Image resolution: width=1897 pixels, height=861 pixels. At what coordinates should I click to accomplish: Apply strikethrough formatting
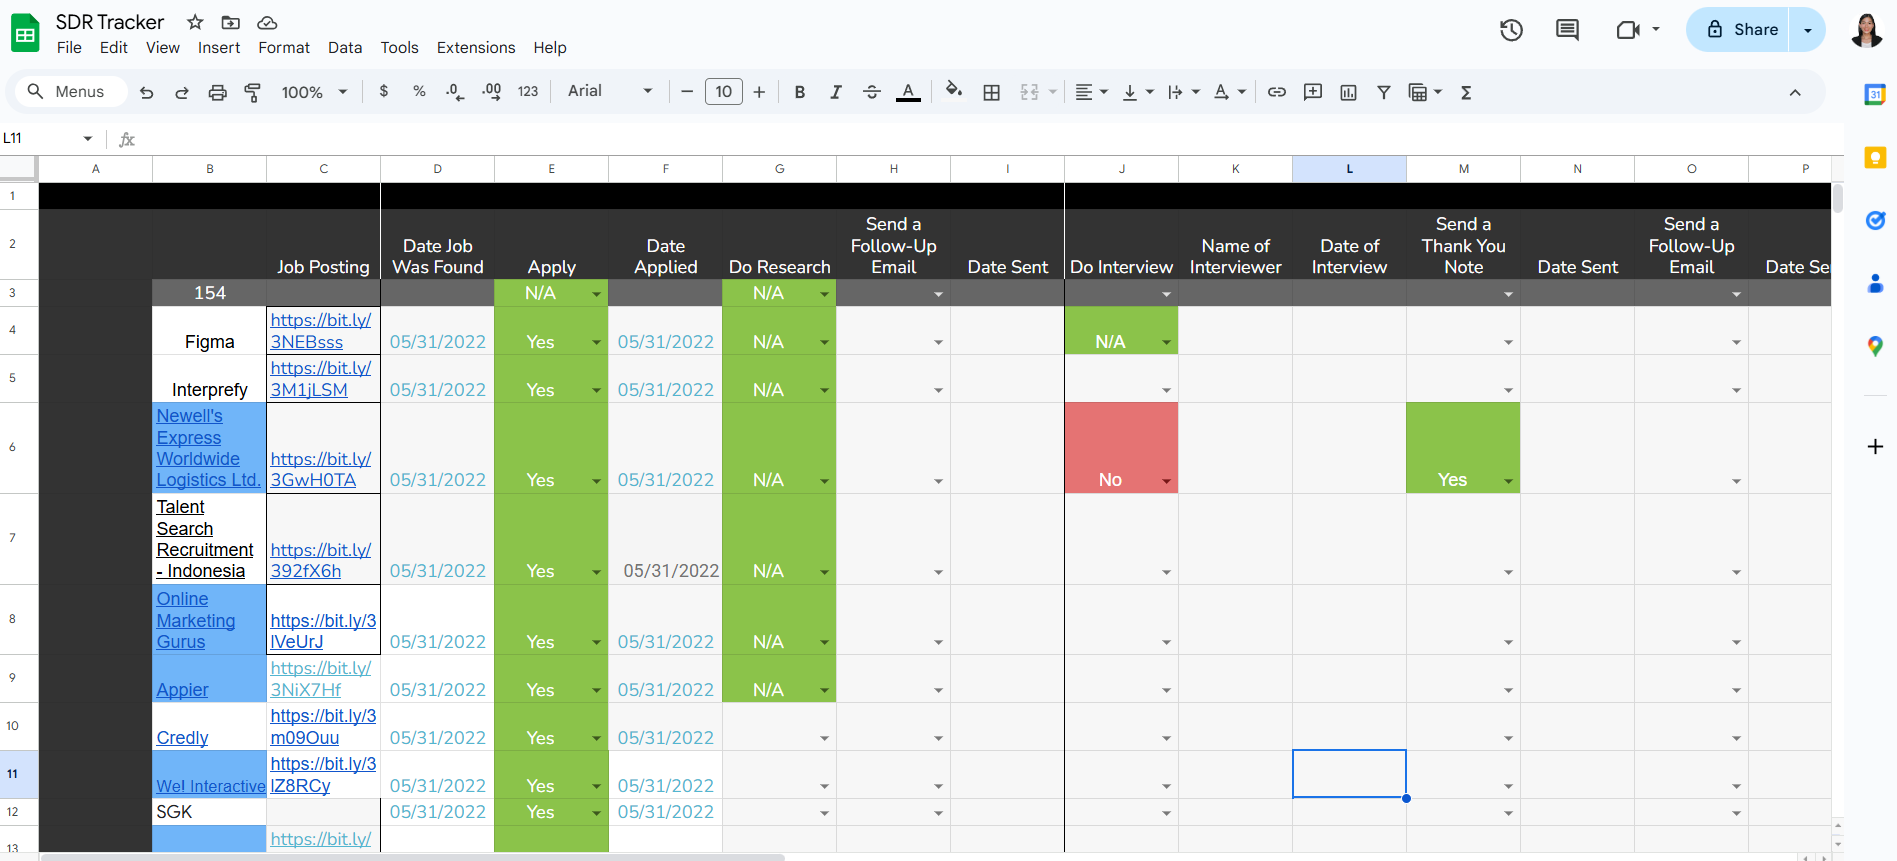click(x=872, y=92)
